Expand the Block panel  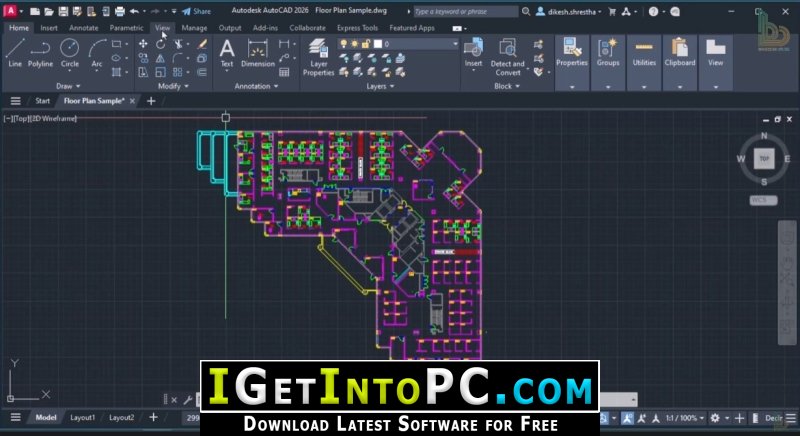(507, 86)
